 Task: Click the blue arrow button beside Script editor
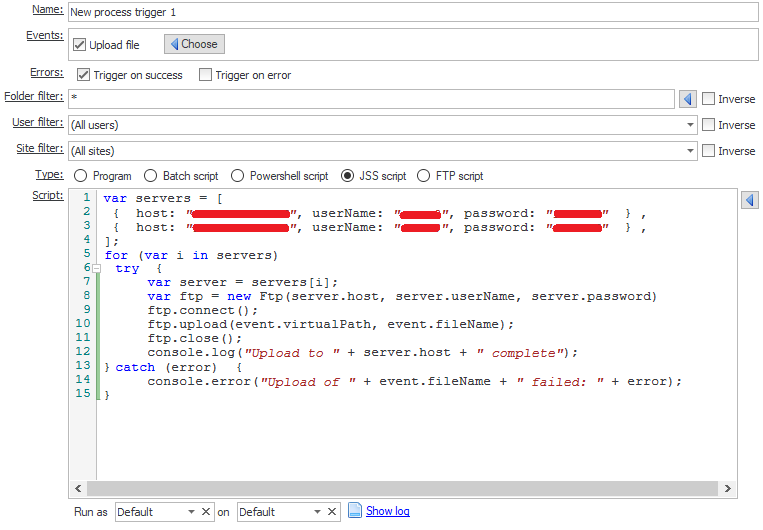pyautogui.click(x=749, y=201)
